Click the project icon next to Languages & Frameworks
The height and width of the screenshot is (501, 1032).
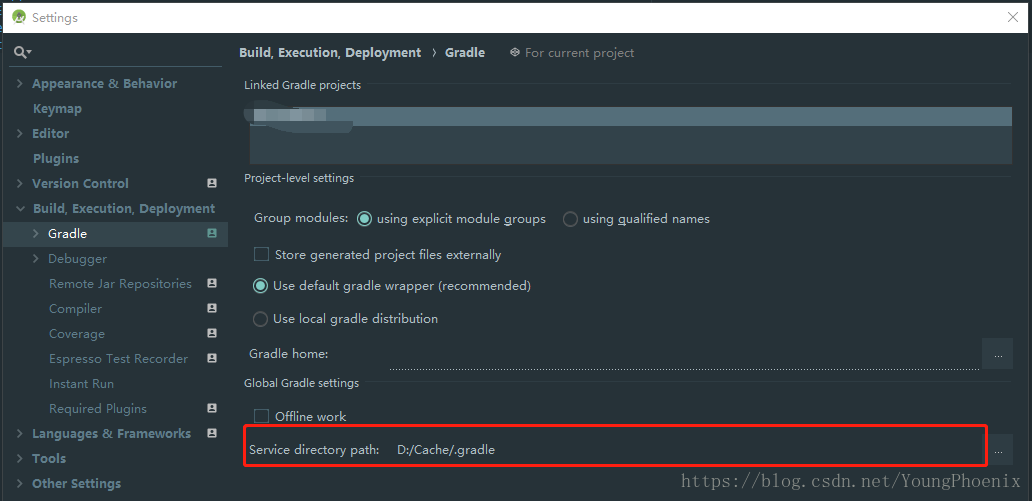point(212,433)
